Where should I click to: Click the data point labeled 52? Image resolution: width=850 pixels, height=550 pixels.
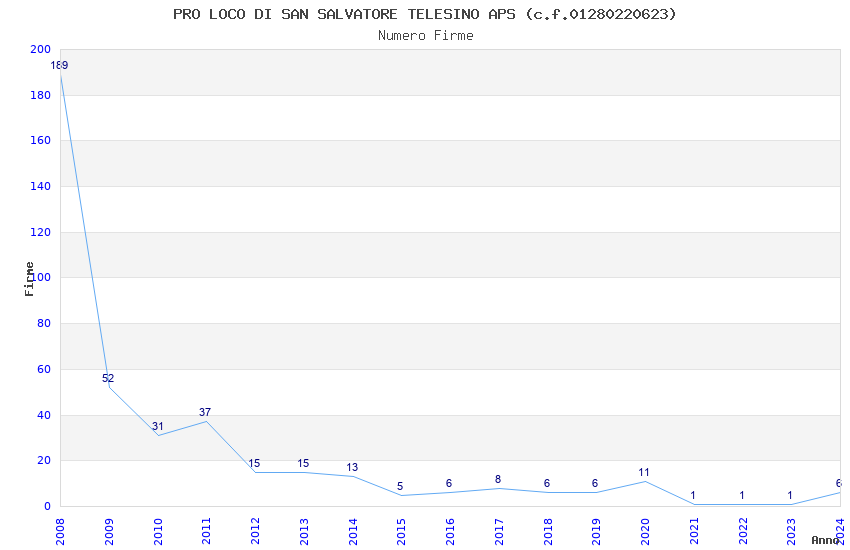108,379
